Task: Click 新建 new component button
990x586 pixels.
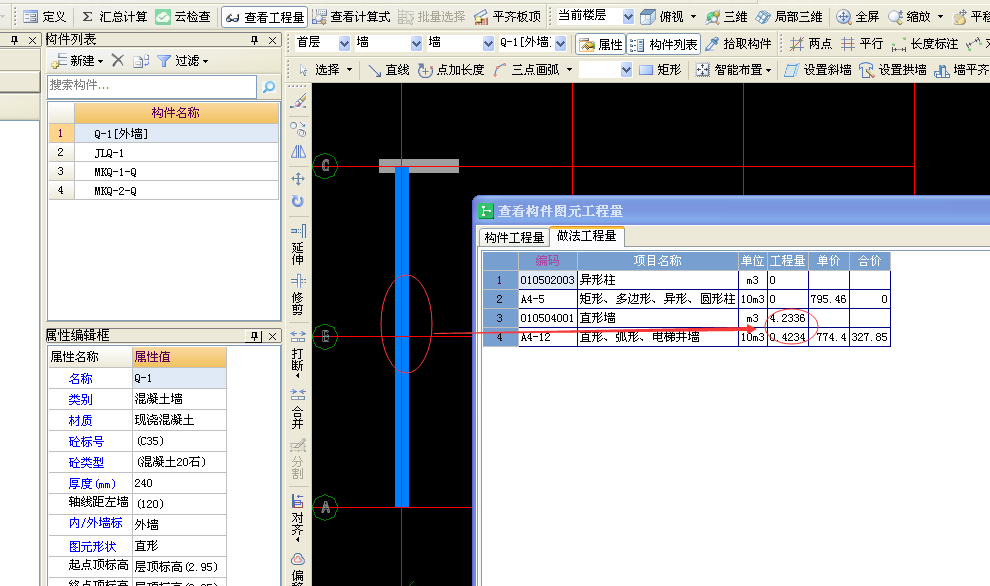Action: click(78, 61)
